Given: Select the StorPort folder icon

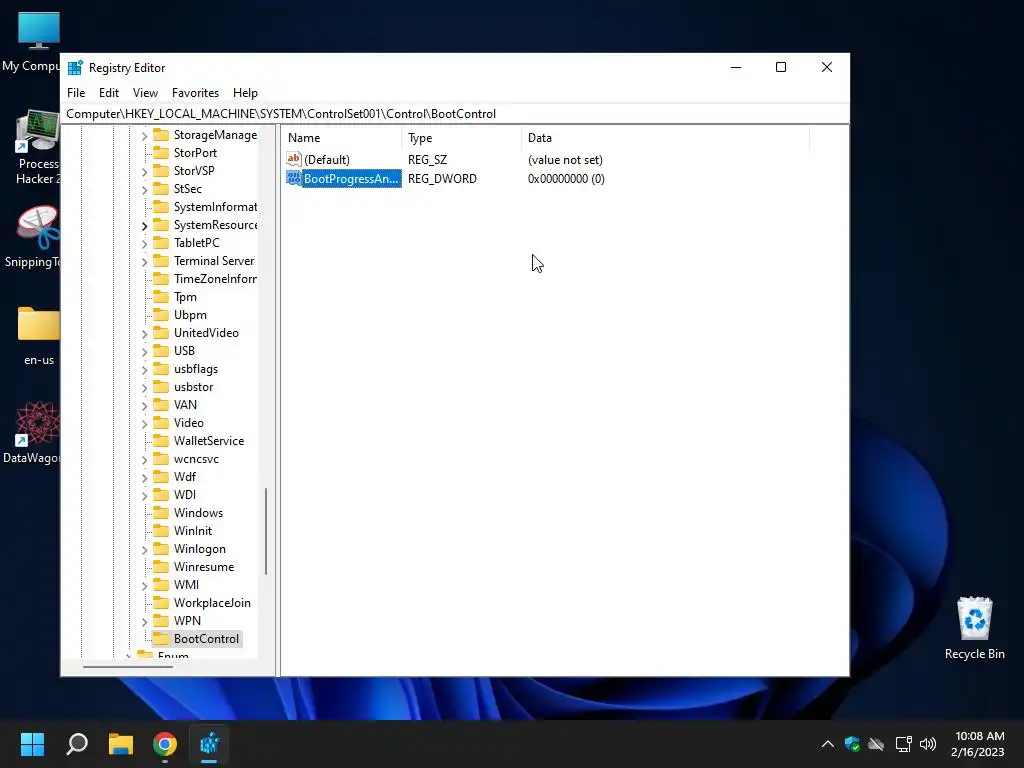Looking at the screenshot, I should (161, 153).
